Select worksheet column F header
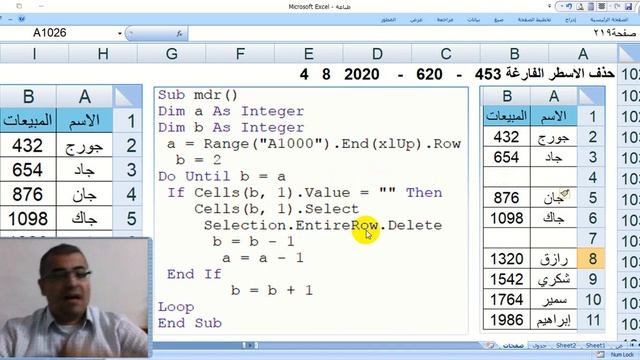This screenshot has width=640, height=360. click(240, 53)
